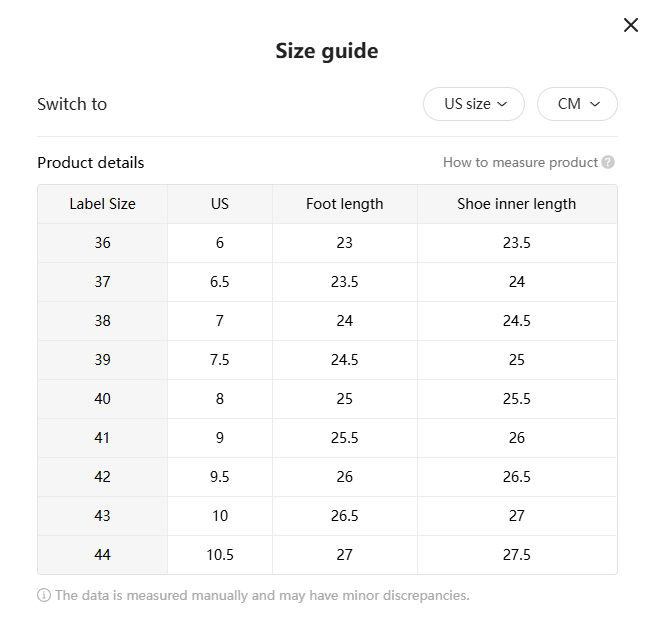Viewport: 655px width, 636px height.
Task: Select the Shoe inner length column header
Action: (516, 204)
